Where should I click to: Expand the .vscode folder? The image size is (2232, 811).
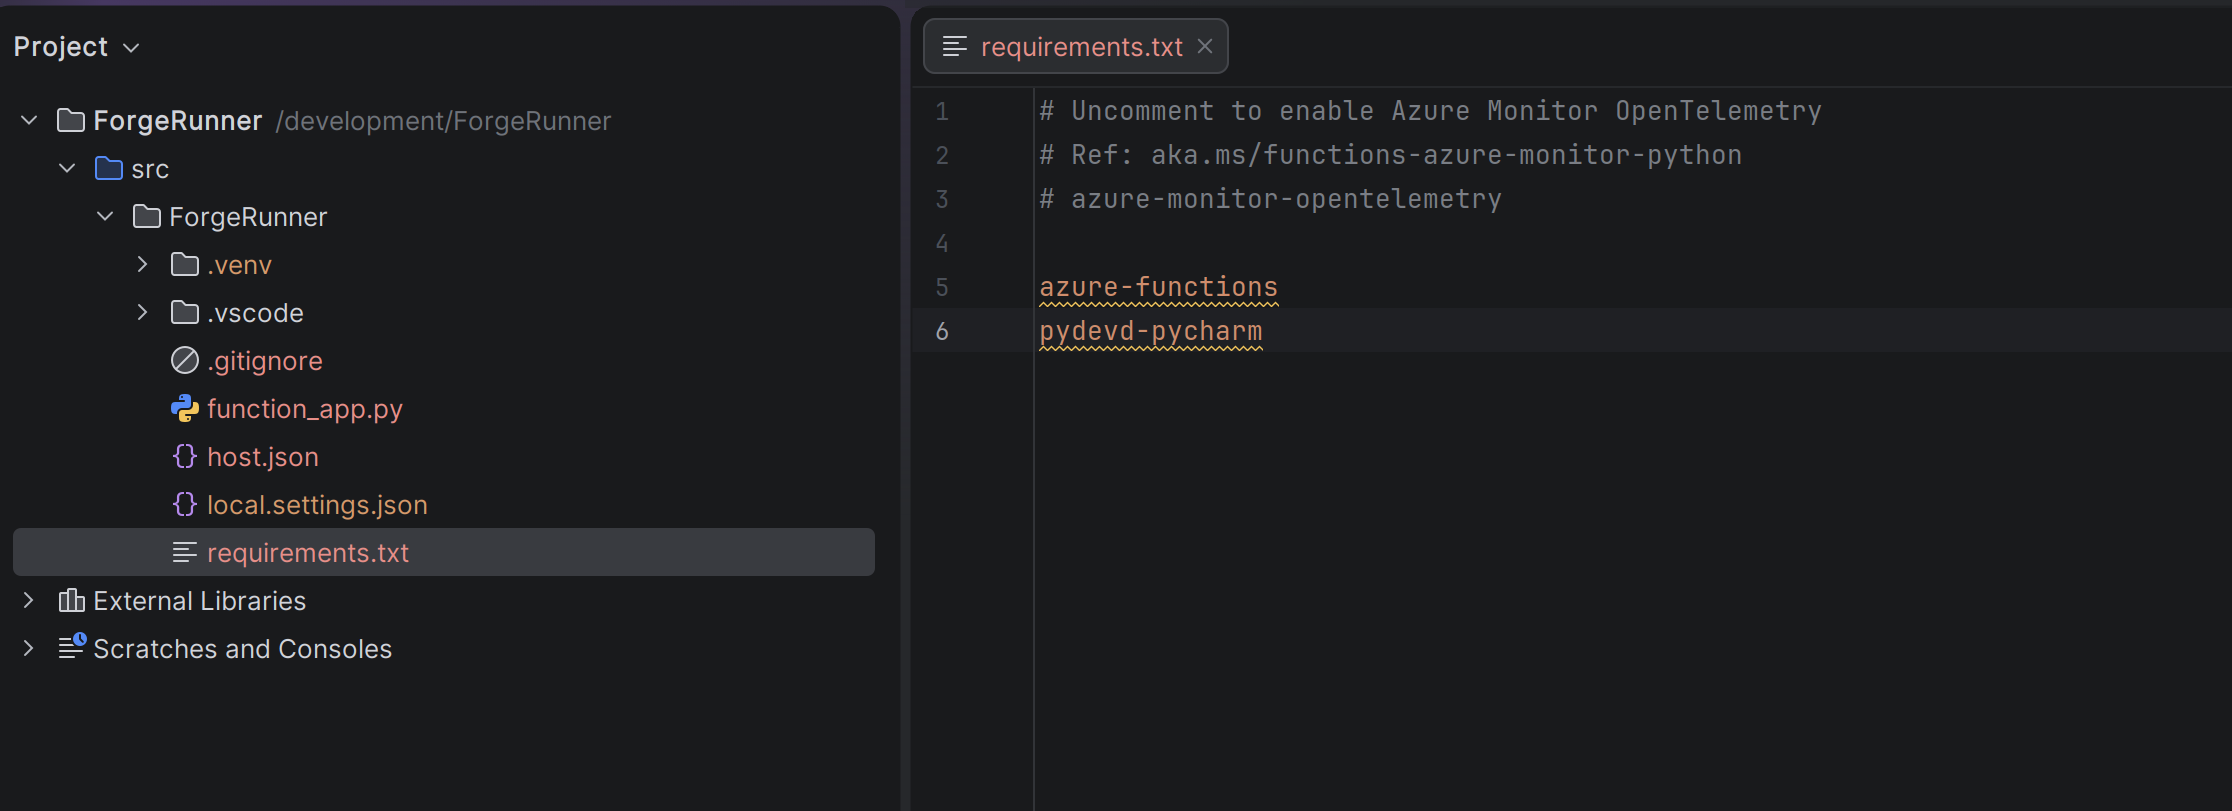pyautogui.click(x=142, y=312)
